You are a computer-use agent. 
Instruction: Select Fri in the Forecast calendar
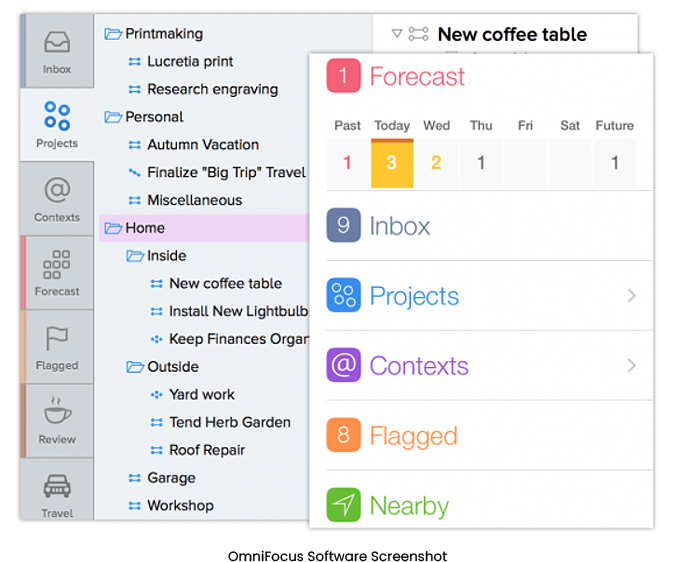[525, 163]
